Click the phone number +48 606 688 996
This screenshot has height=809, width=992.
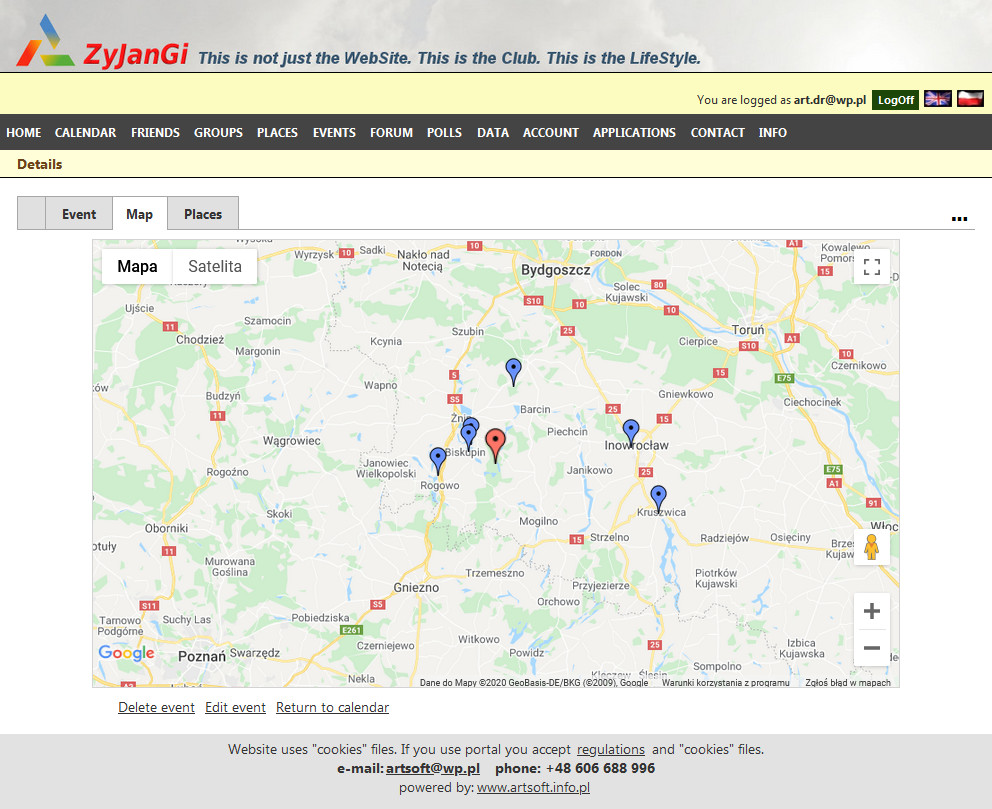click(600, 768)
